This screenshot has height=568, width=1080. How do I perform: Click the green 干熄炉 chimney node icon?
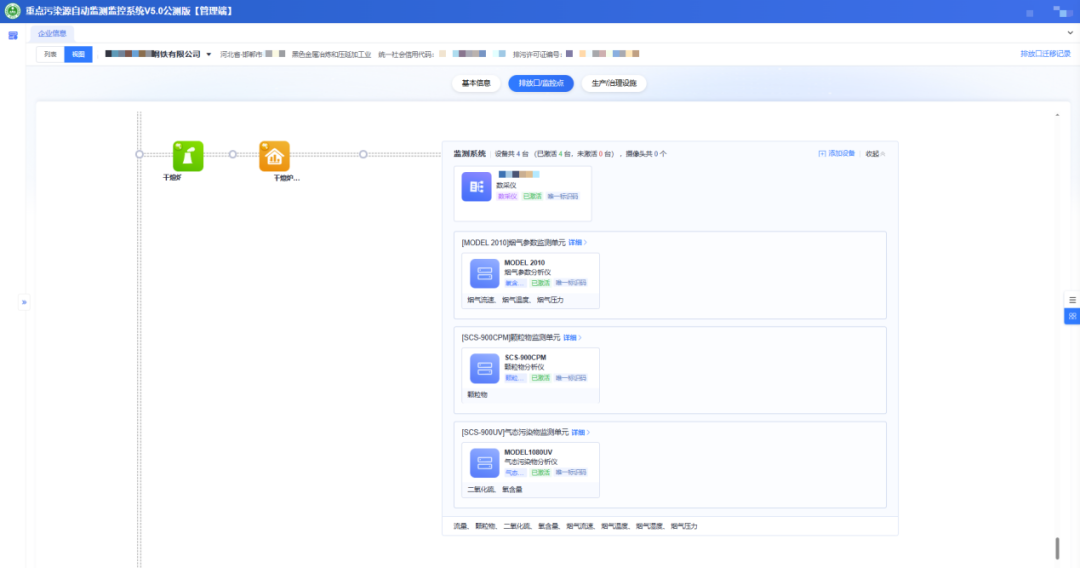tap(187, 156)
